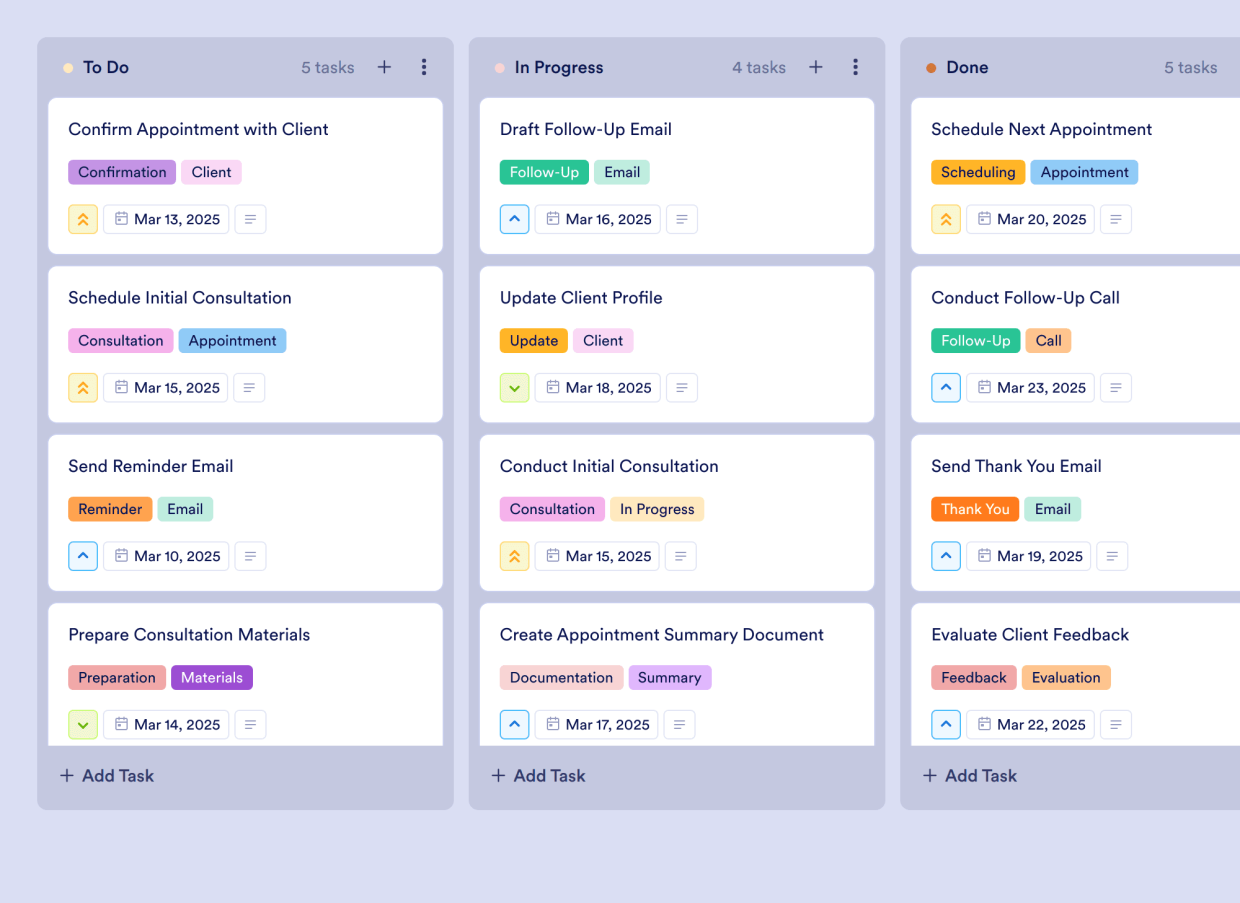Click Add Task in the Done column
The width and height of the screenshot is (1240, 903).
pos(969,775)
